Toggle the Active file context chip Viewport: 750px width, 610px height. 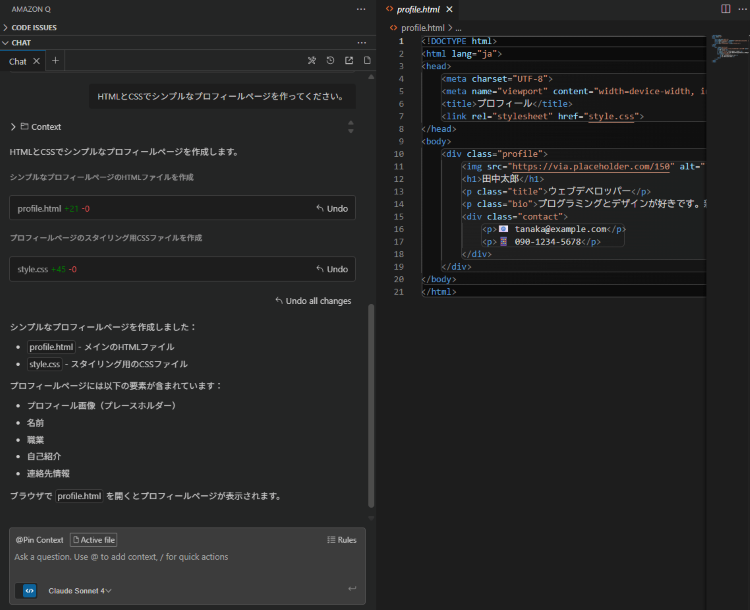93,540
